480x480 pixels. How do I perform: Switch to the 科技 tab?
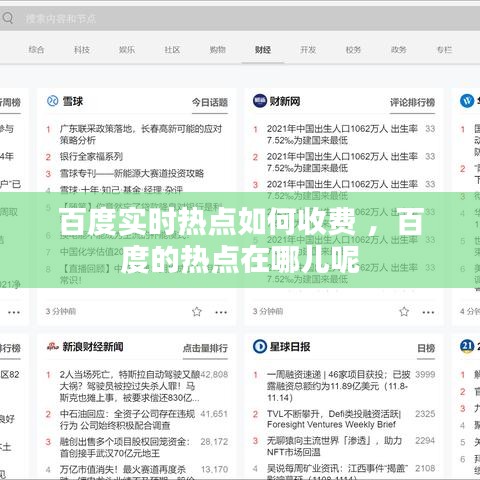(82, 50)
